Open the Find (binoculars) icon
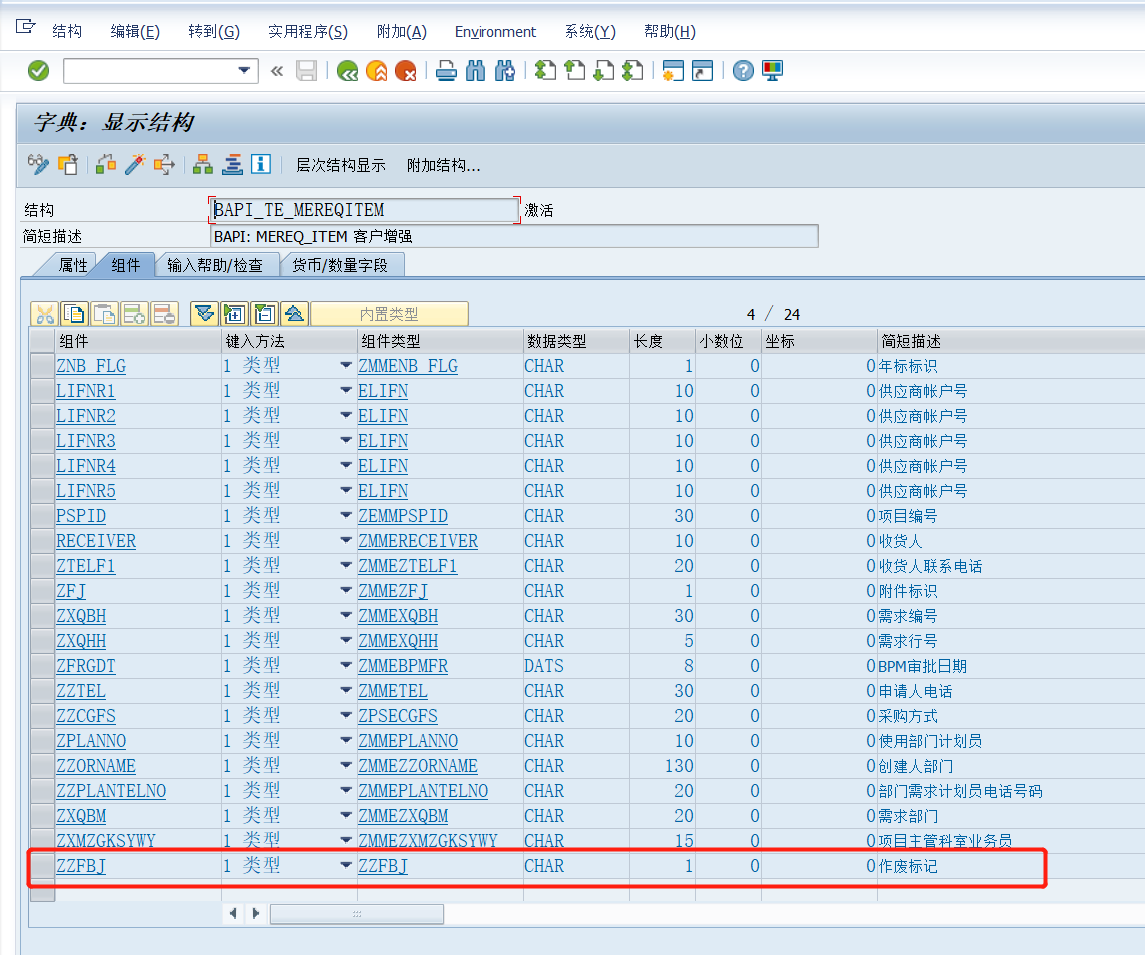 475,71
